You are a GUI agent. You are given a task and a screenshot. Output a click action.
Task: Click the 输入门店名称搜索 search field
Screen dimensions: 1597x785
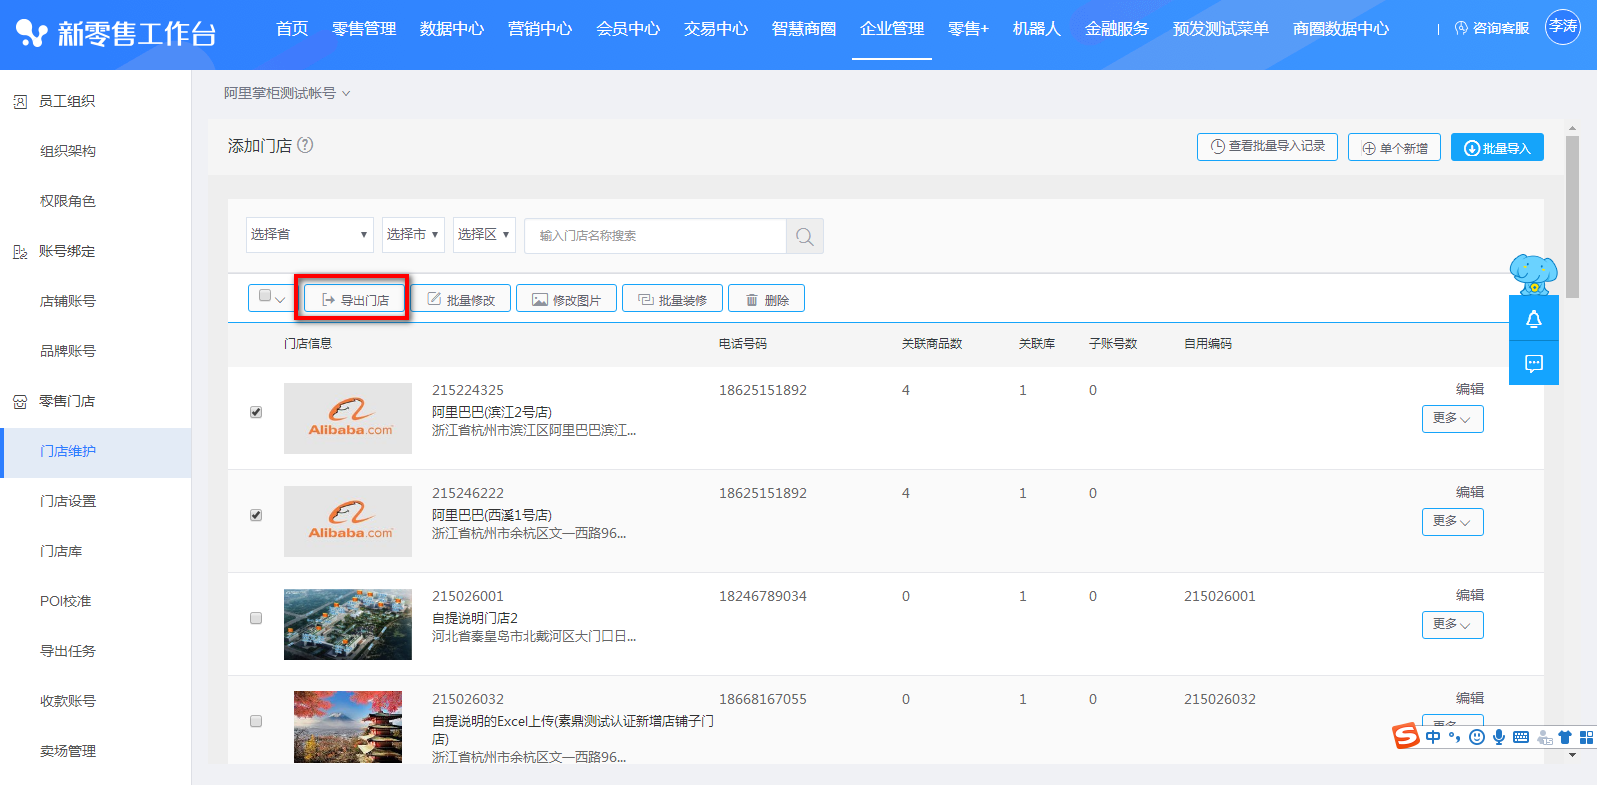[655, 236]
